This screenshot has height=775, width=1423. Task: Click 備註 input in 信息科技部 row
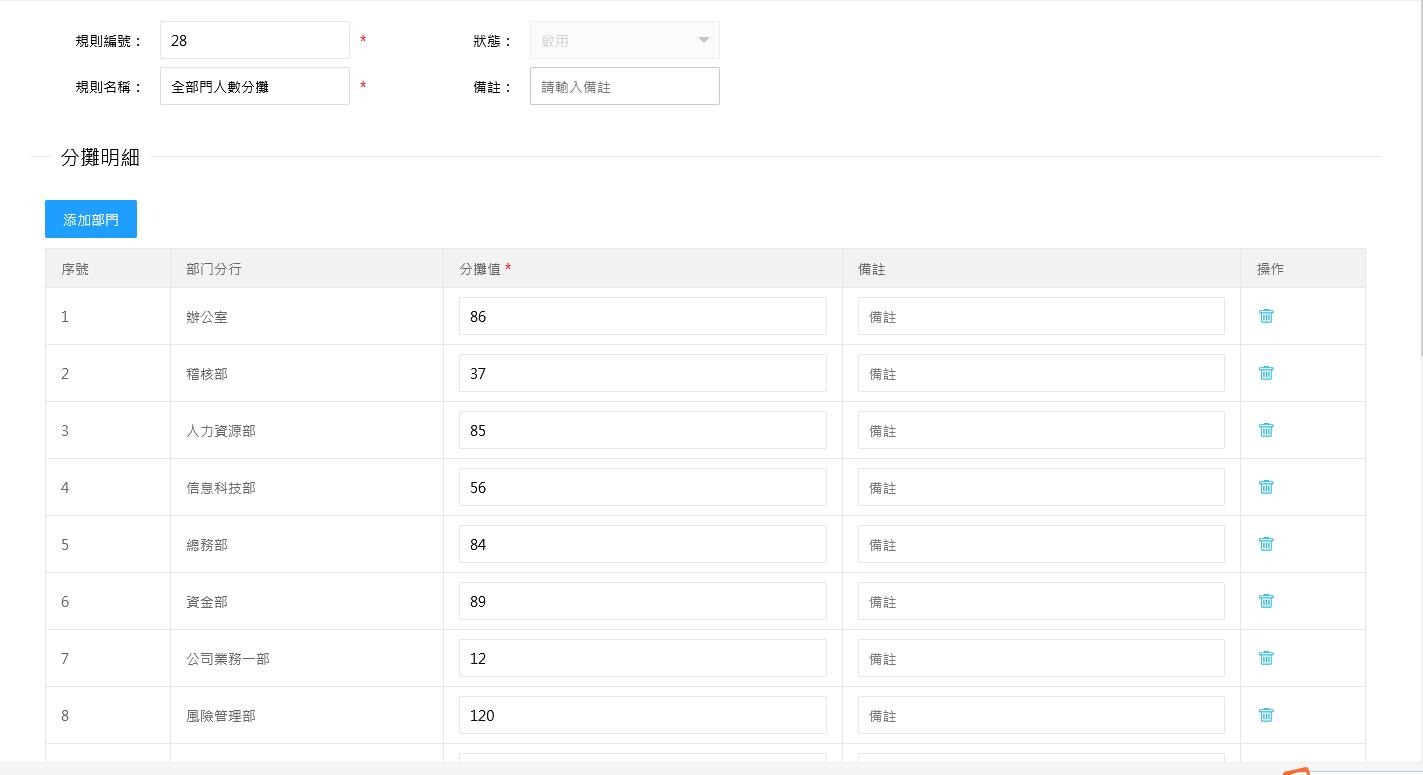pyautogui.click(x=1041, y=487)
